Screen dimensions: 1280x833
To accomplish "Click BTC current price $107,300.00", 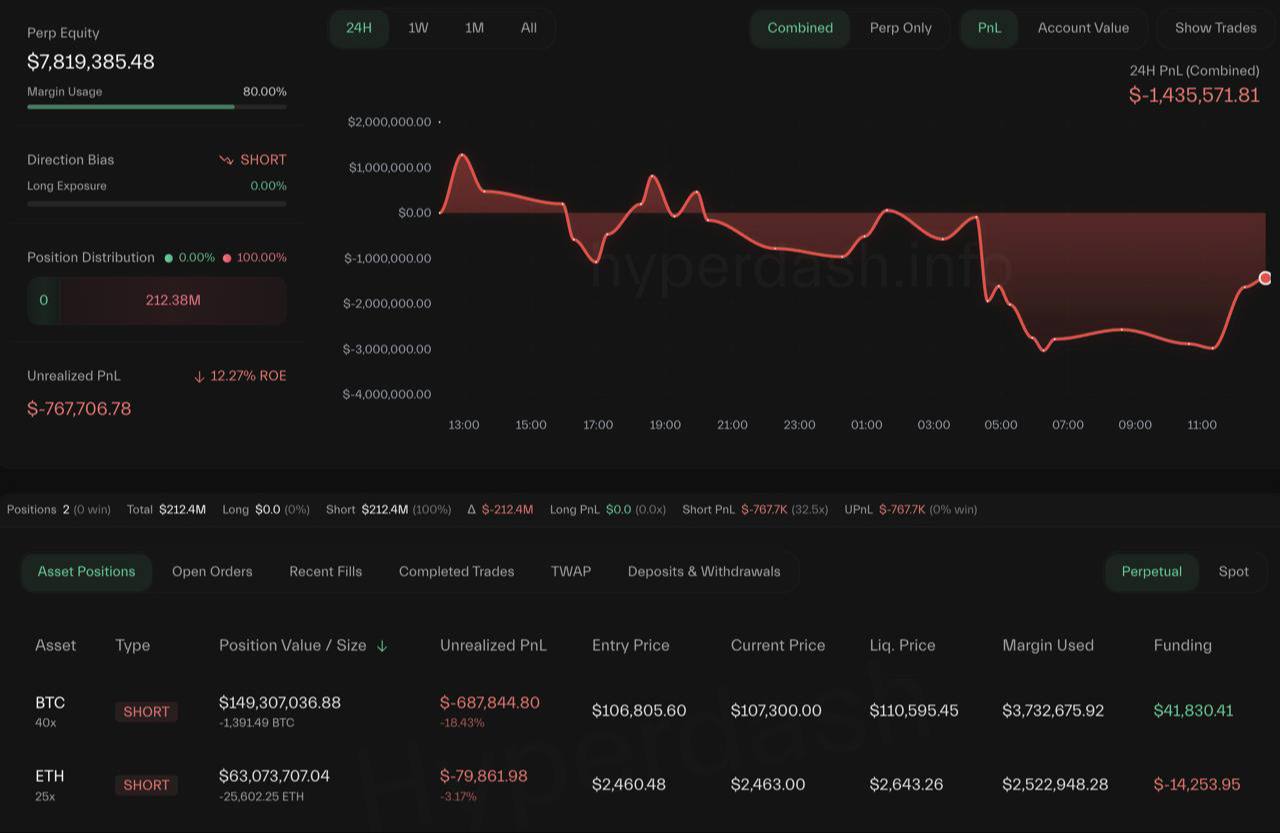I will pyautogui.click(x=776, y=711).
